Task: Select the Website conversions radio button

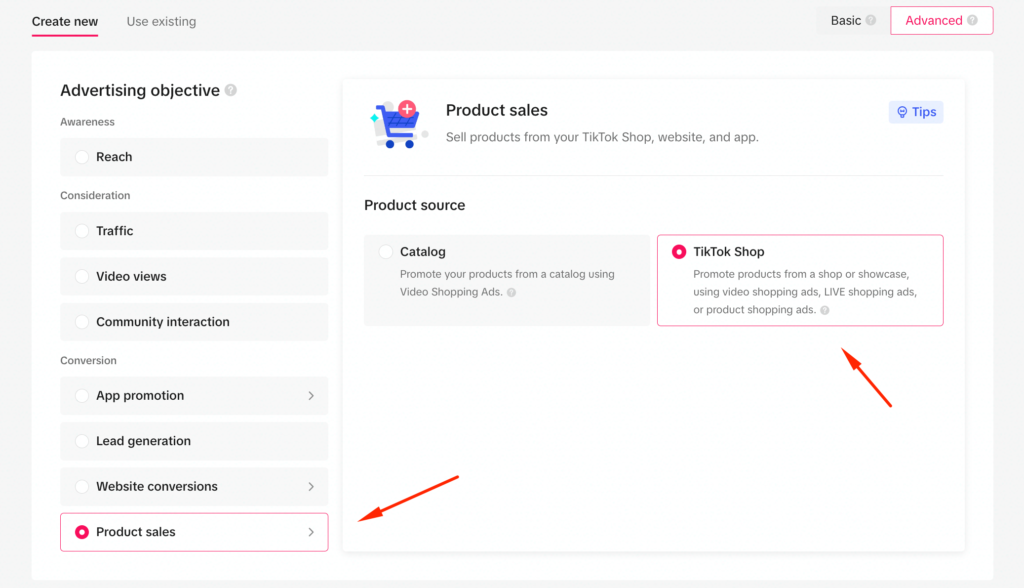Action: pos(82,487)
